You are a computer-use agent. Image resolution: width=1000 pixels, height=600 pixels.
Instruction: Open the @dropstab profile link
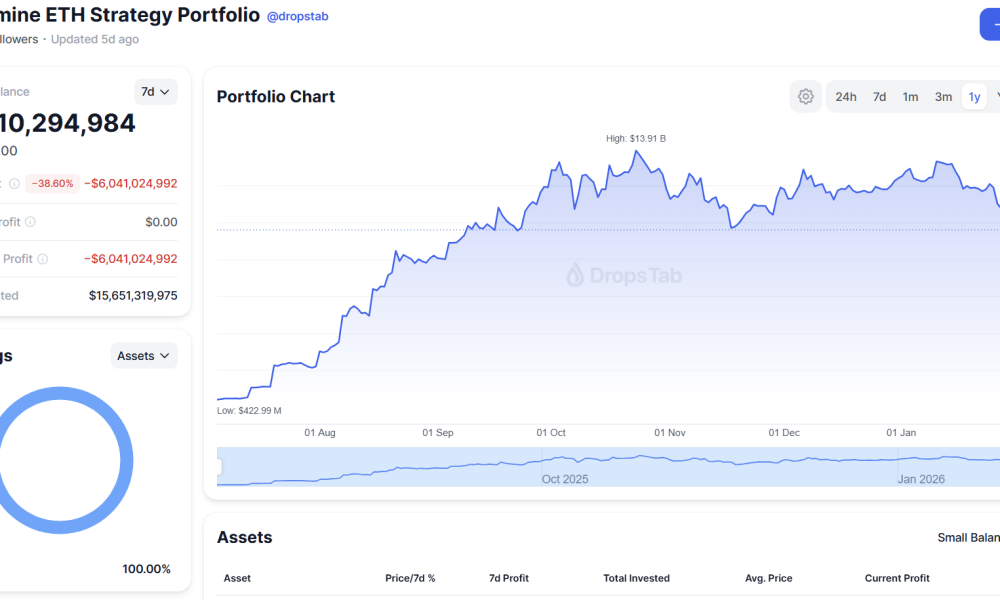(x=297, y=17)
